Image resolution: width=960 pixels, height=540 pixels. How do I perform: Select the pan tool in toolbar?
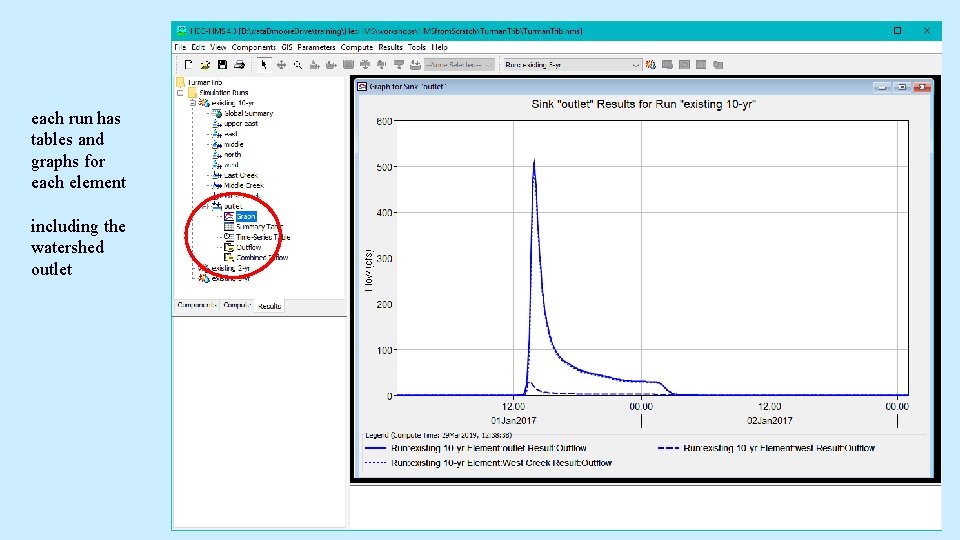click(281, 64)
